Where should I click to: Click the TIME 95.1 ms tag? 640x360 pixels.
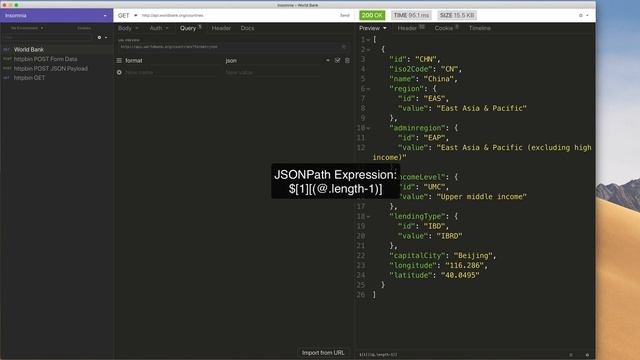tap(411, 16)
